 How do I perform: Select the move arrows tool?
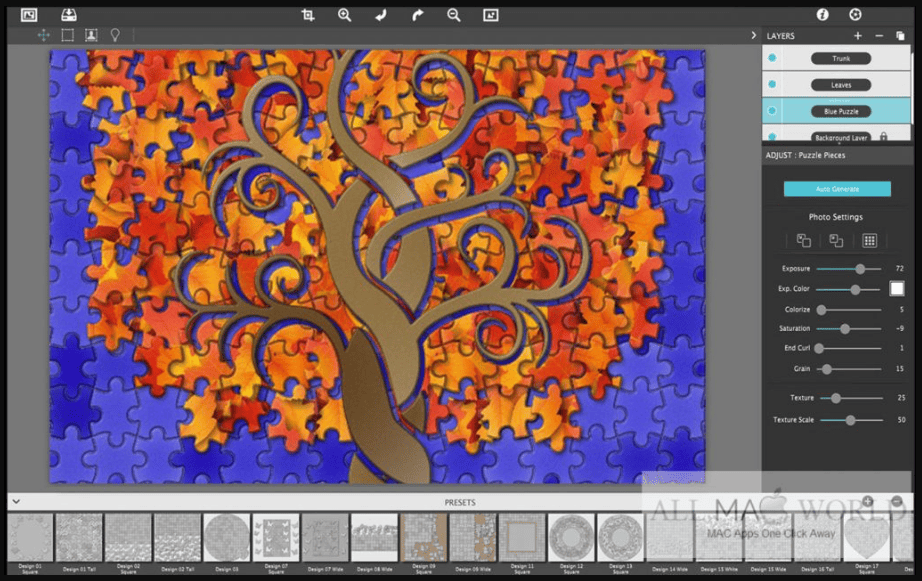pyautogui.click(x=44, y=35)
